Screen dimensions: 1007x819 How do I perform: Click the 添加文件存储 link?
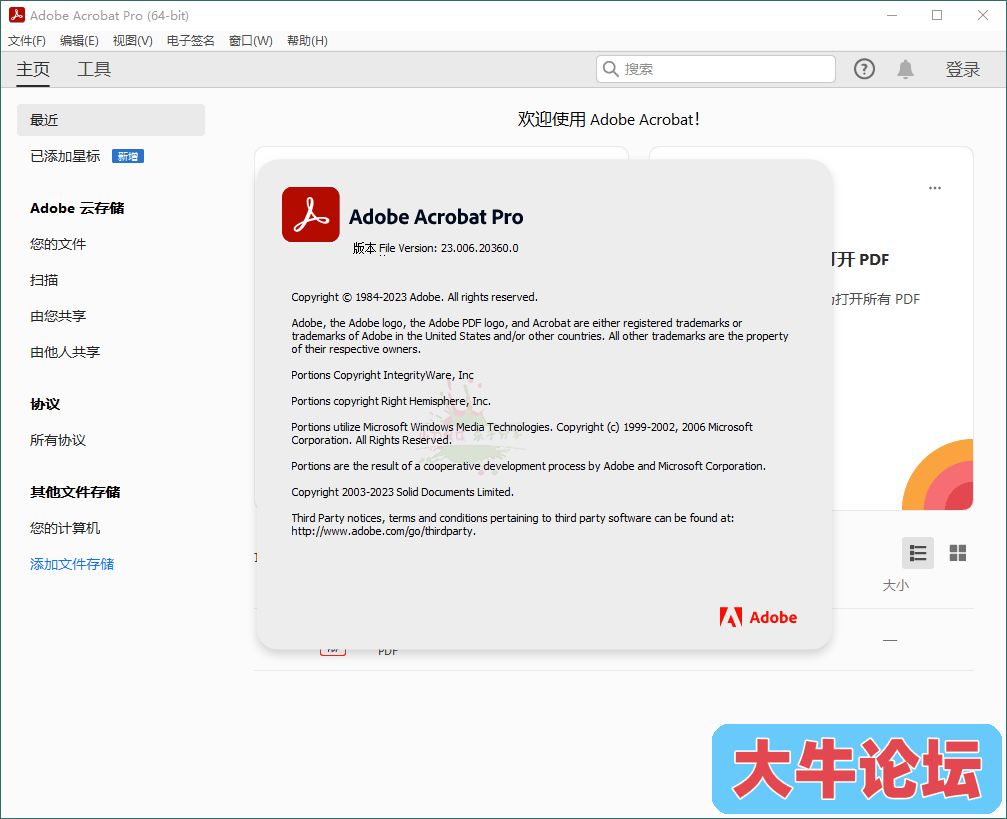[72, 564]
